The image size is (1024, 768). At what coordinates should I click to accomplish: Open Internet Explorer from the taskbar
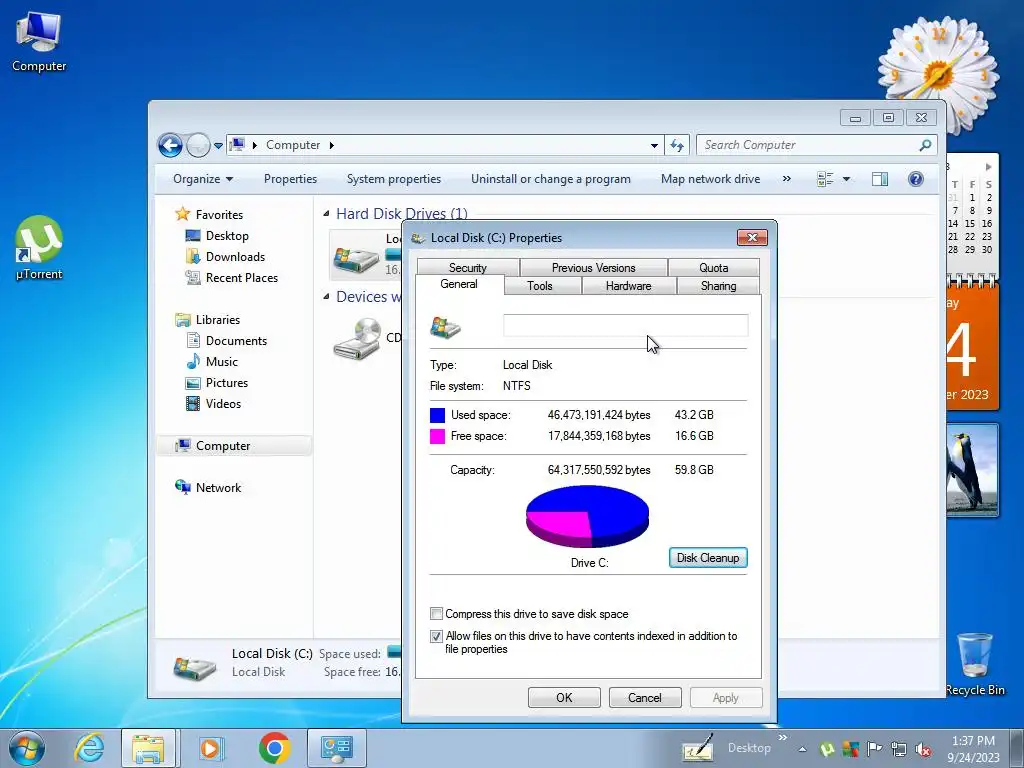pos(89,748)
